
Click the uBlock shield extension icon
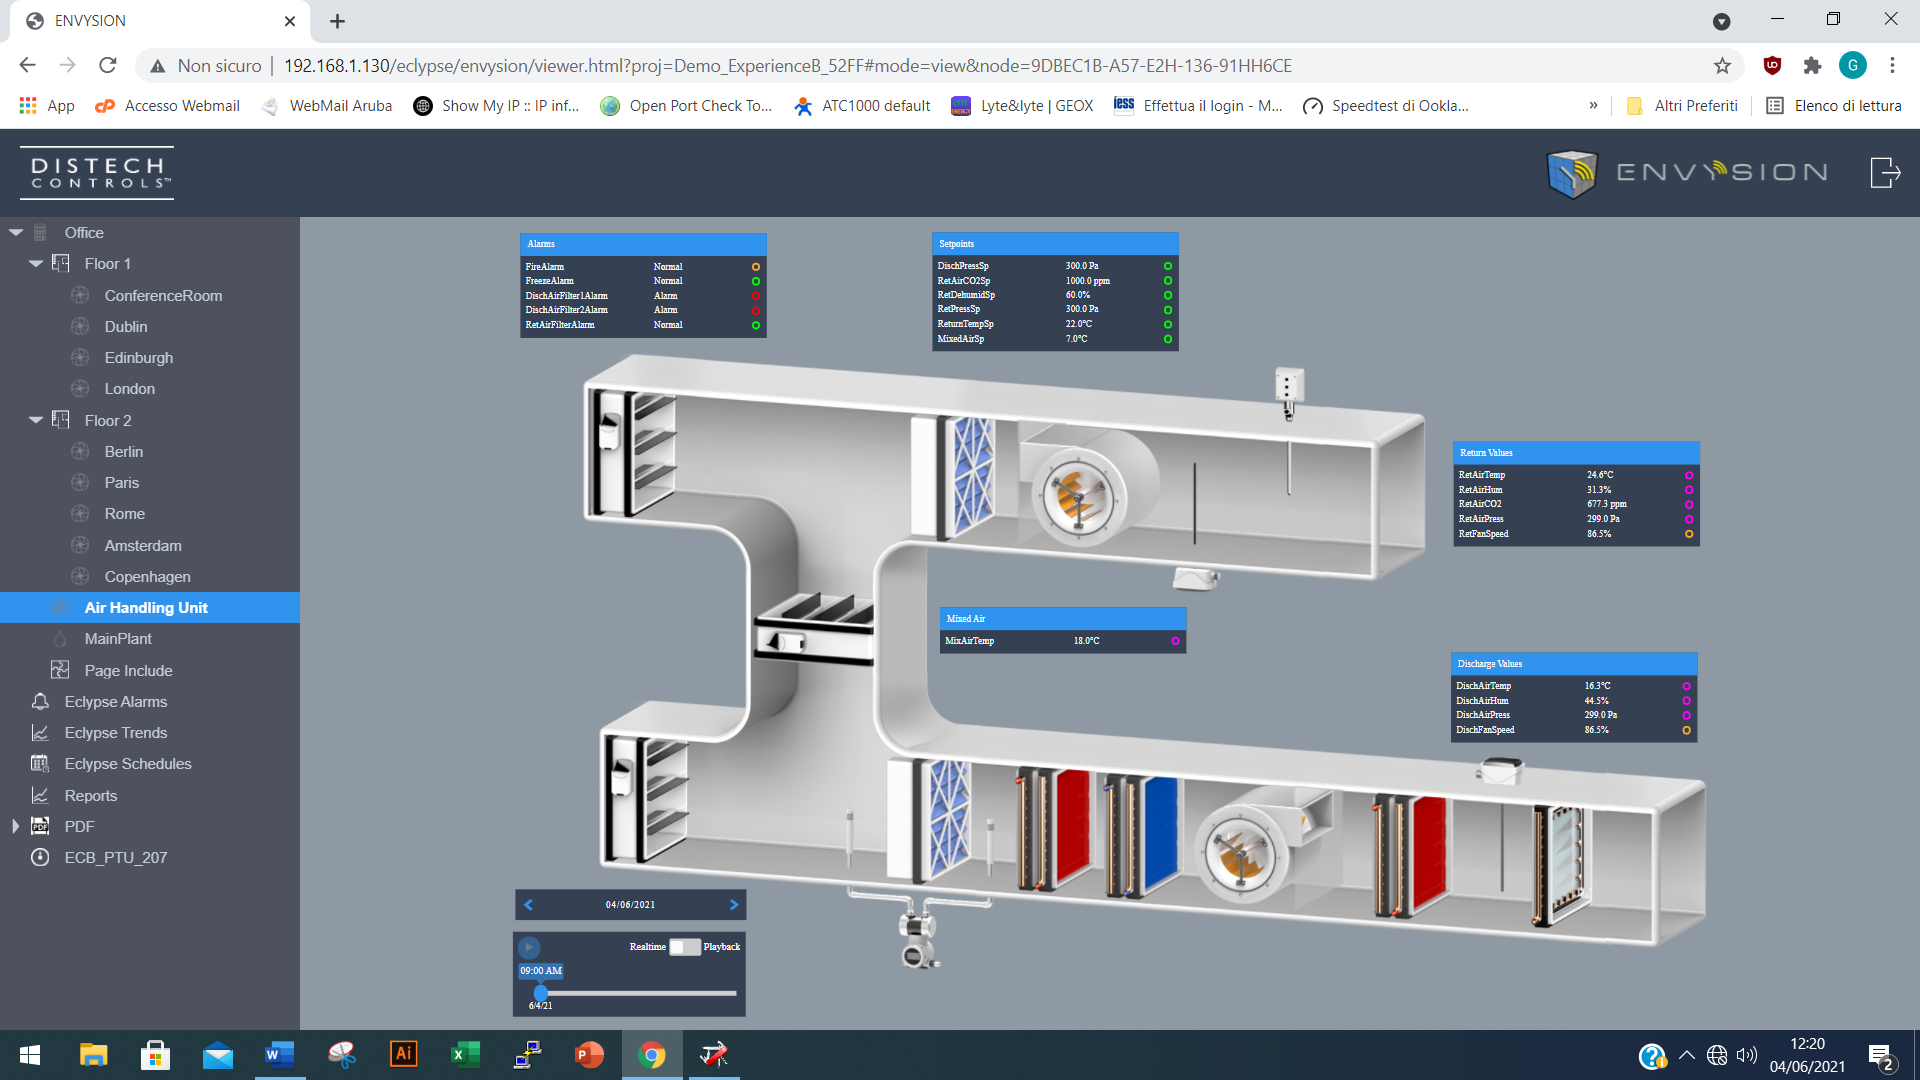1772,66
